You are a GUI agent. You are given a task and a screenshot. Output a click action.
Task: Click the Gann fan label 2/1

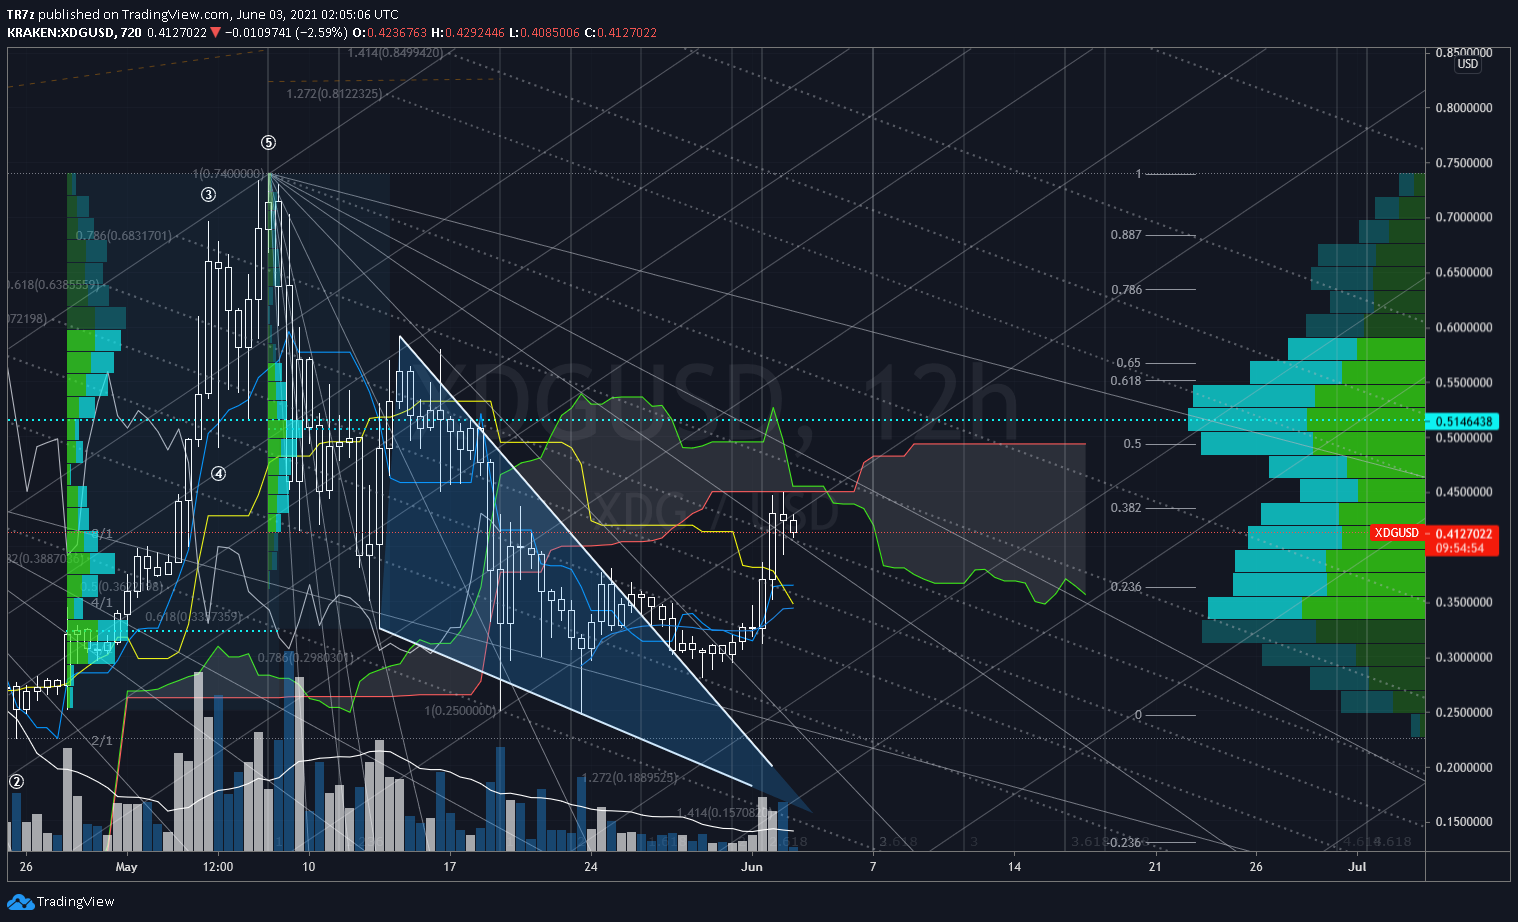102,741
